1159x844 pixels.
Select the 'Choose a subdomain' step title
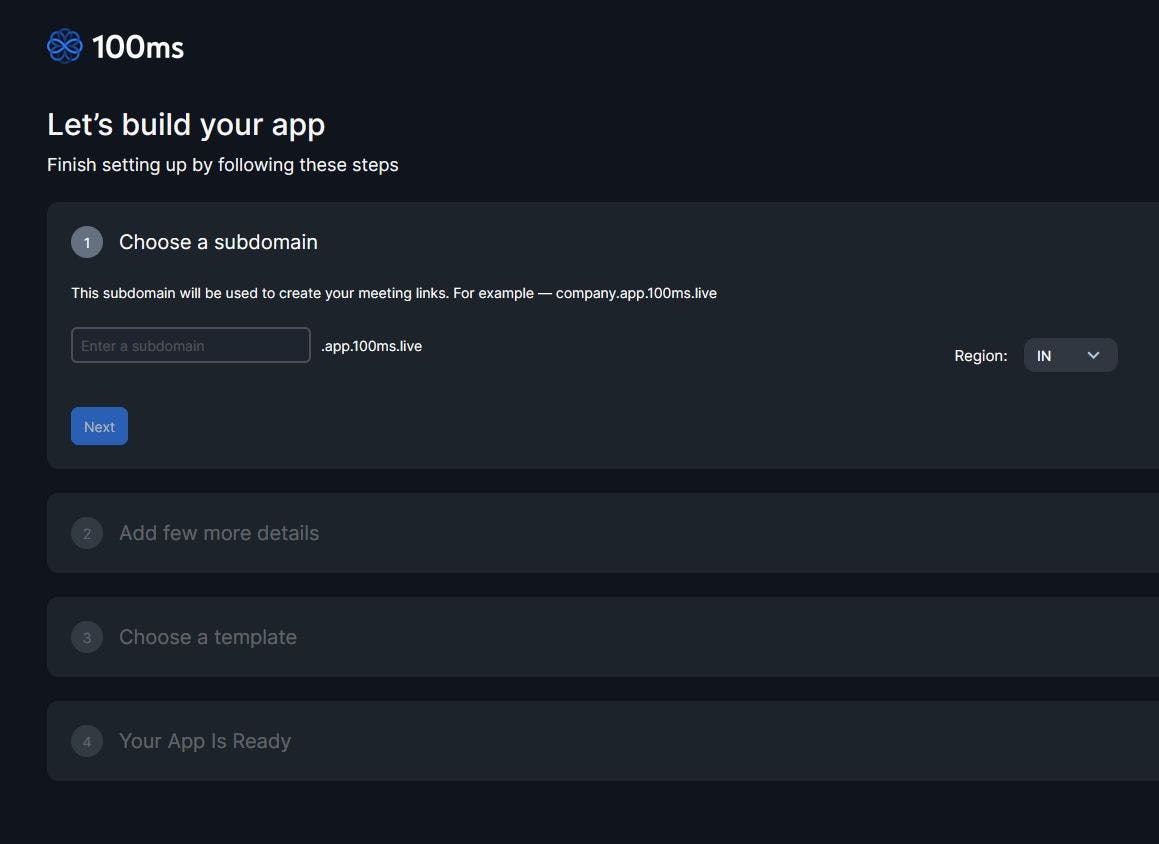click(218, 242)
